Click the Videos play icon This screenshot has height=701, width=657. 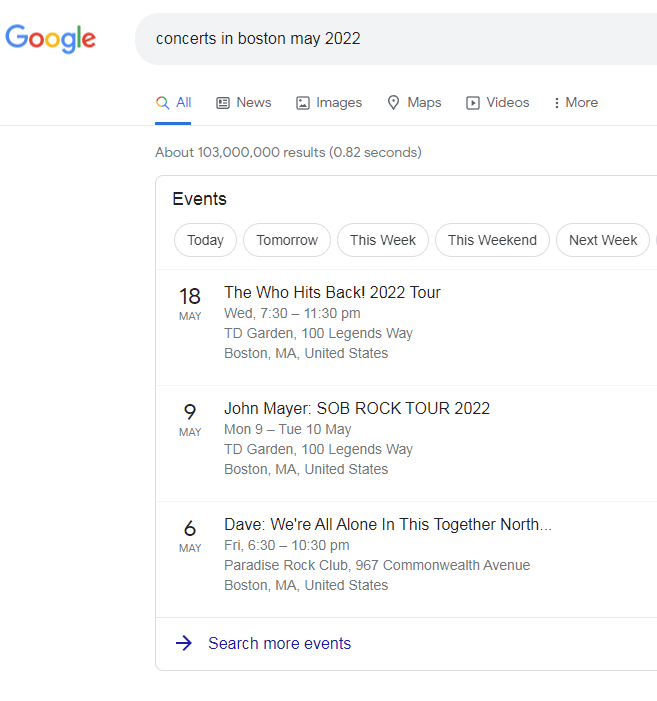473,103
